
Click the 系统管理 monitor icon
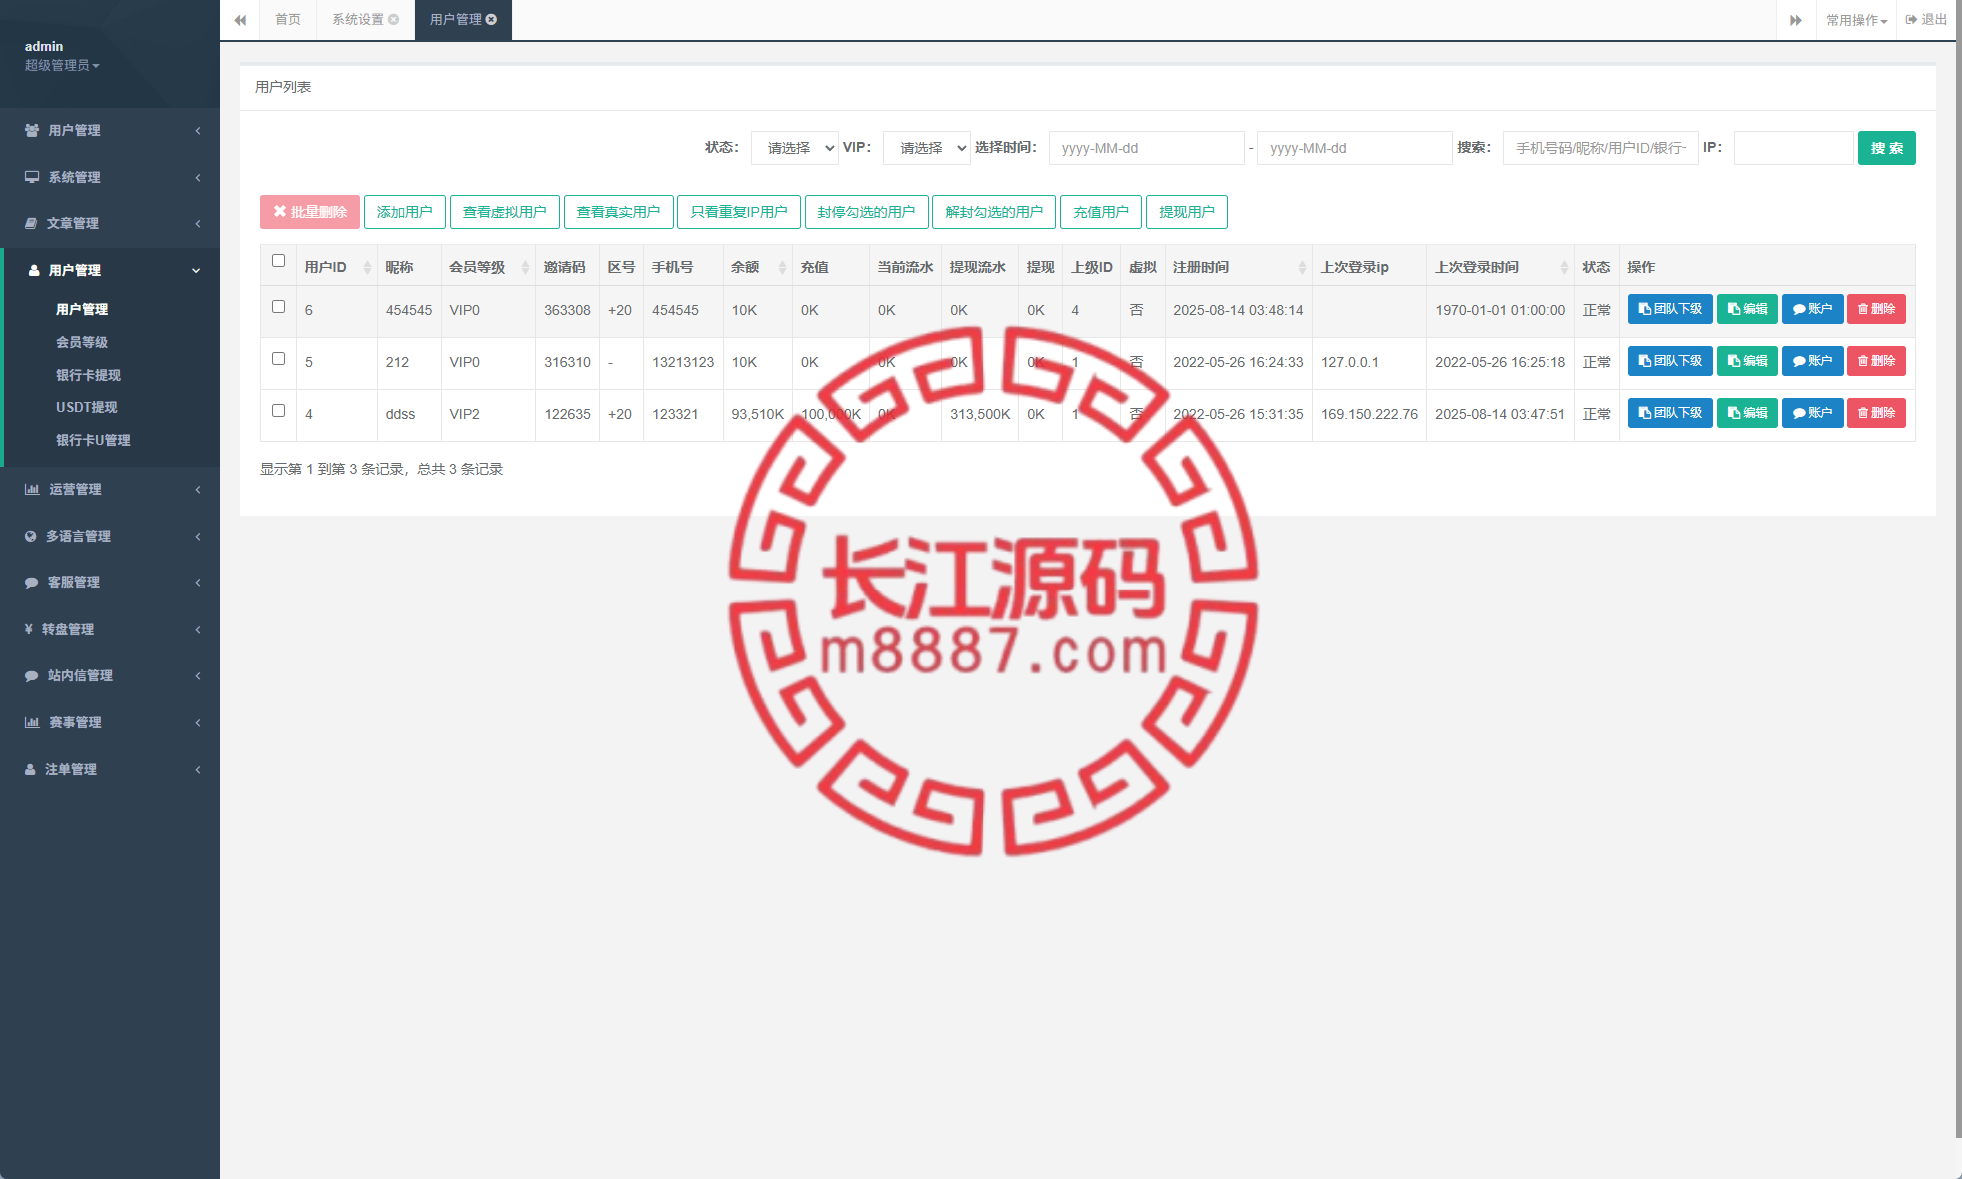[32, 177]
